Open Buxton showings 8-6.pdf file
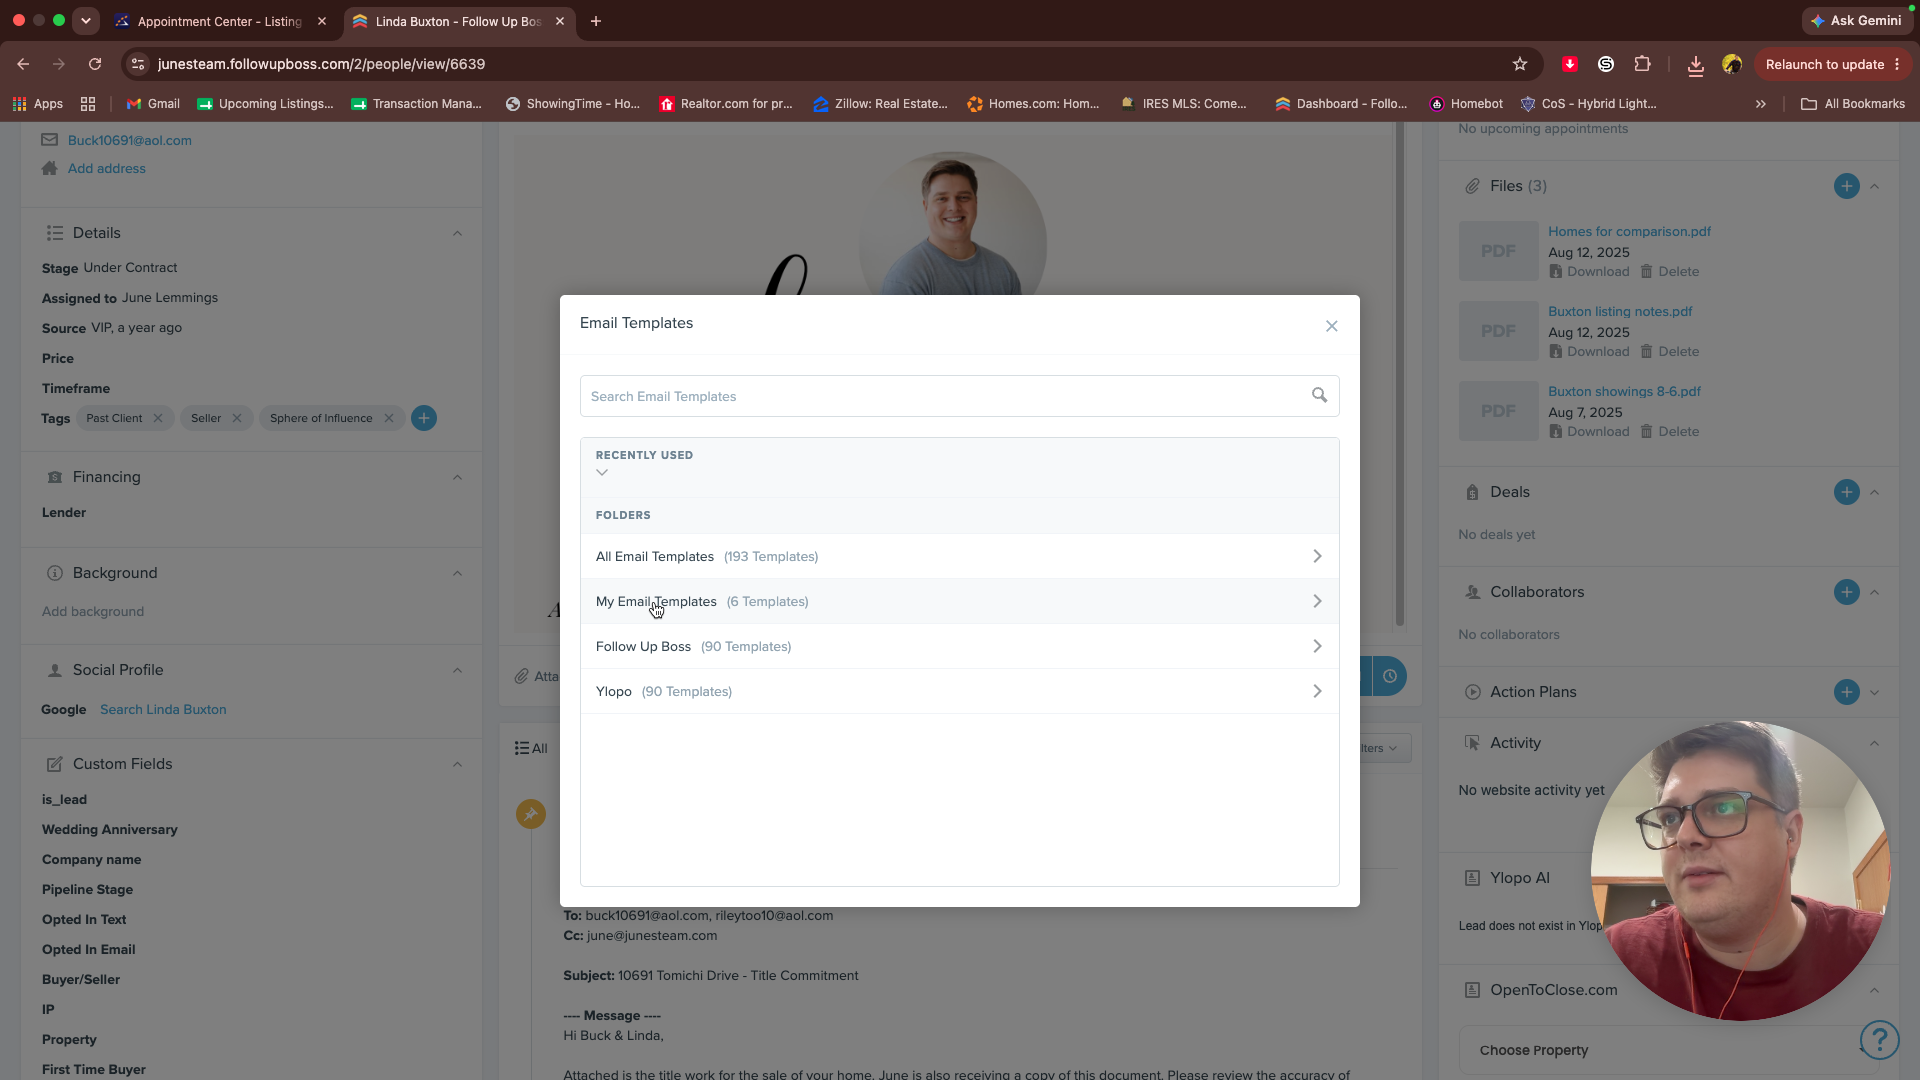Screen dimensions: 1920x1080 pos(1624,391)
